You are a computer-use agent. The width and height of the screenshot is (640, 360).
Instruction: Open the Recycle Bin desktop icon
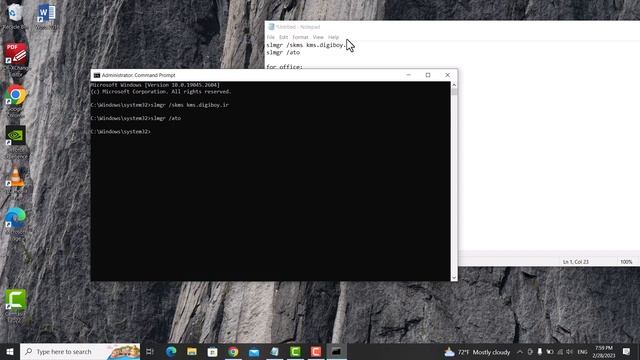coord(15,17)
